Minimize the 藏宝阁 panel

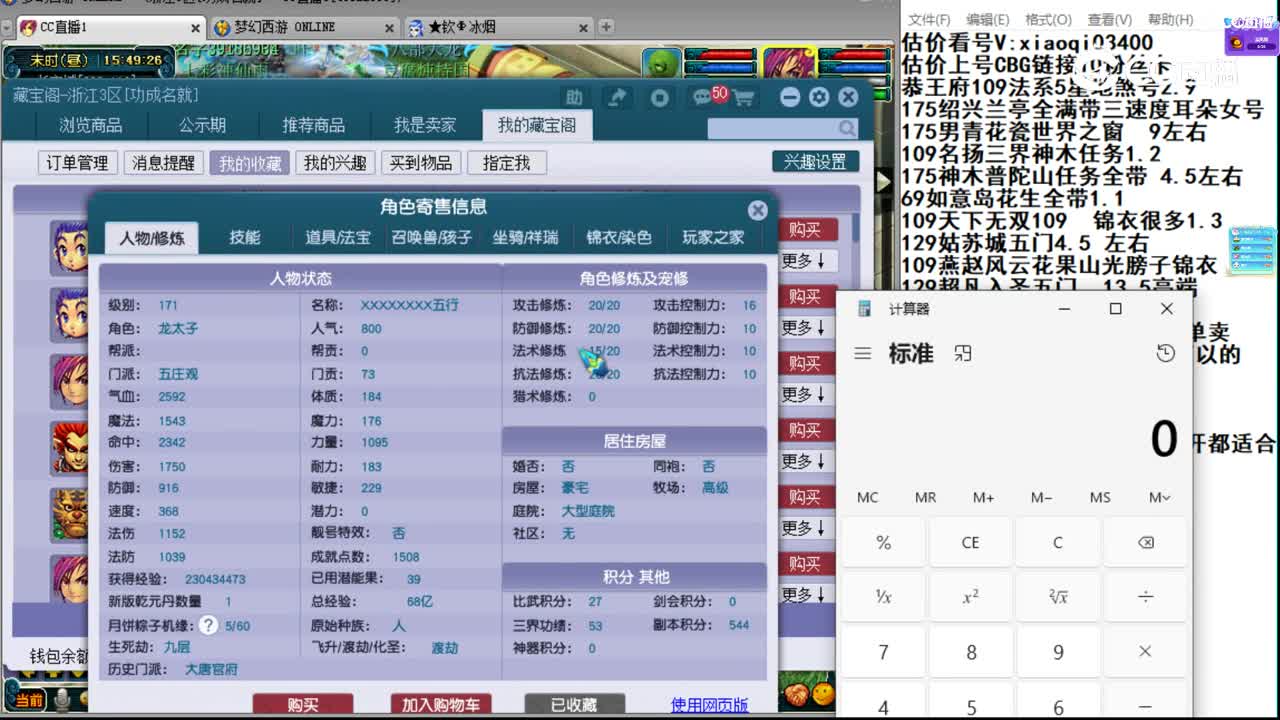tap(790, 97)
